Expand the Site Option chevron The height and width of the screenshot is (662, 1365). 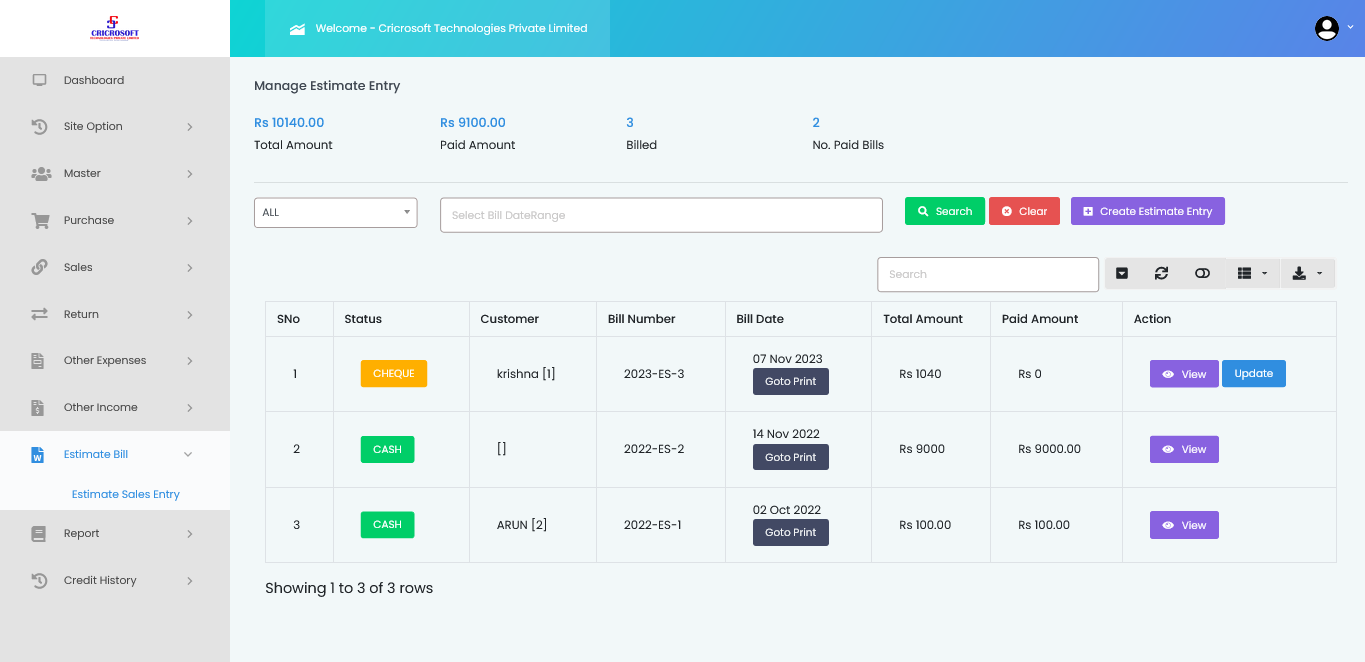[x=190, y=127]
